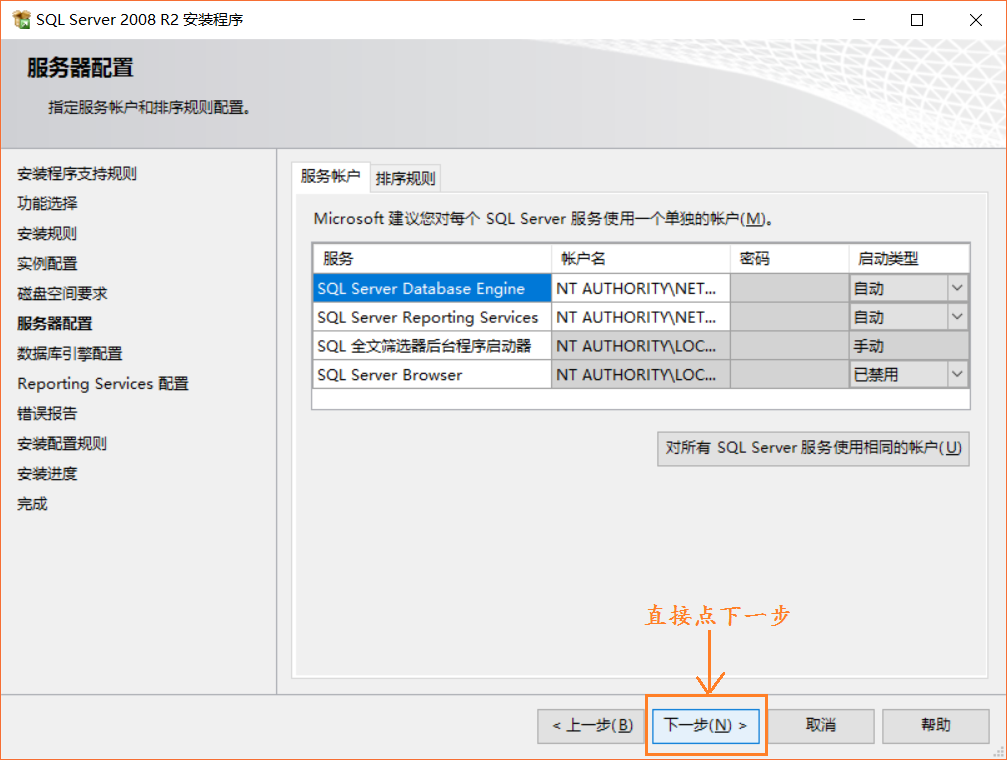
Task: Click 数据库引擎配置 step in sidebar
Action: point(69,353)
